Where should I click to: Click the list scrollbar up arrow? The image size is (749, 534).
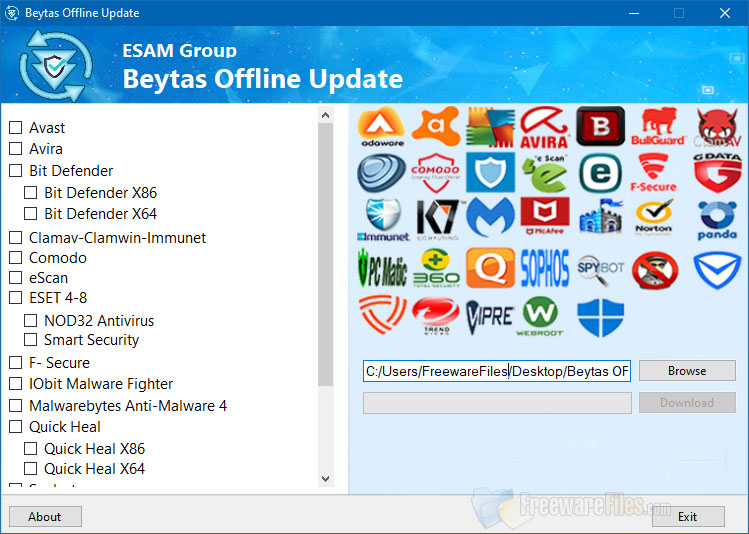pos(326,115)
